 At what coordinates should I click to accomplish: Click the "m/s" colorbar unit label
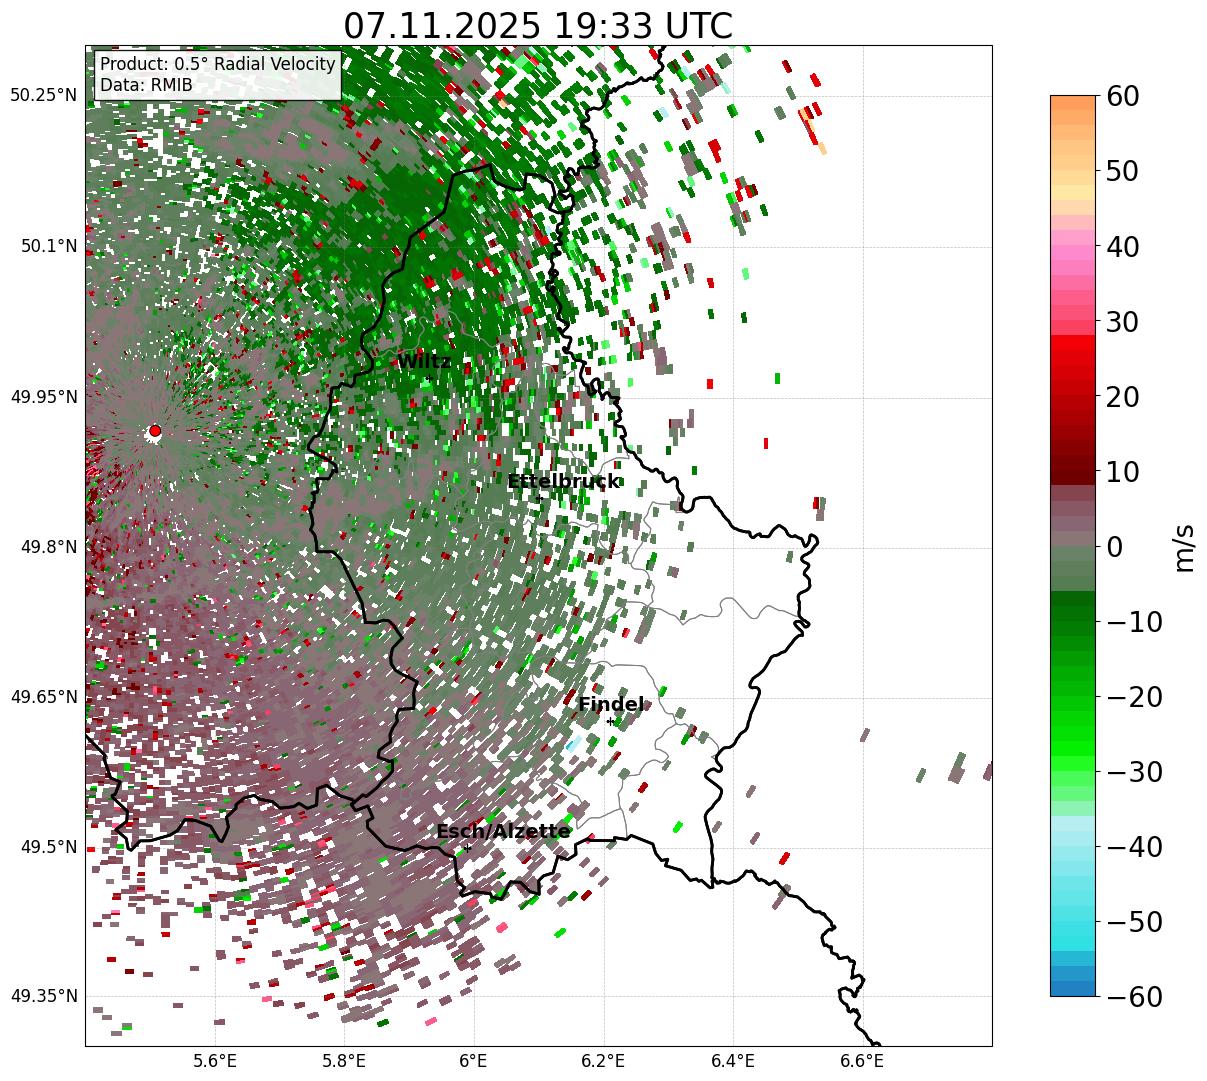(1184, 546)
